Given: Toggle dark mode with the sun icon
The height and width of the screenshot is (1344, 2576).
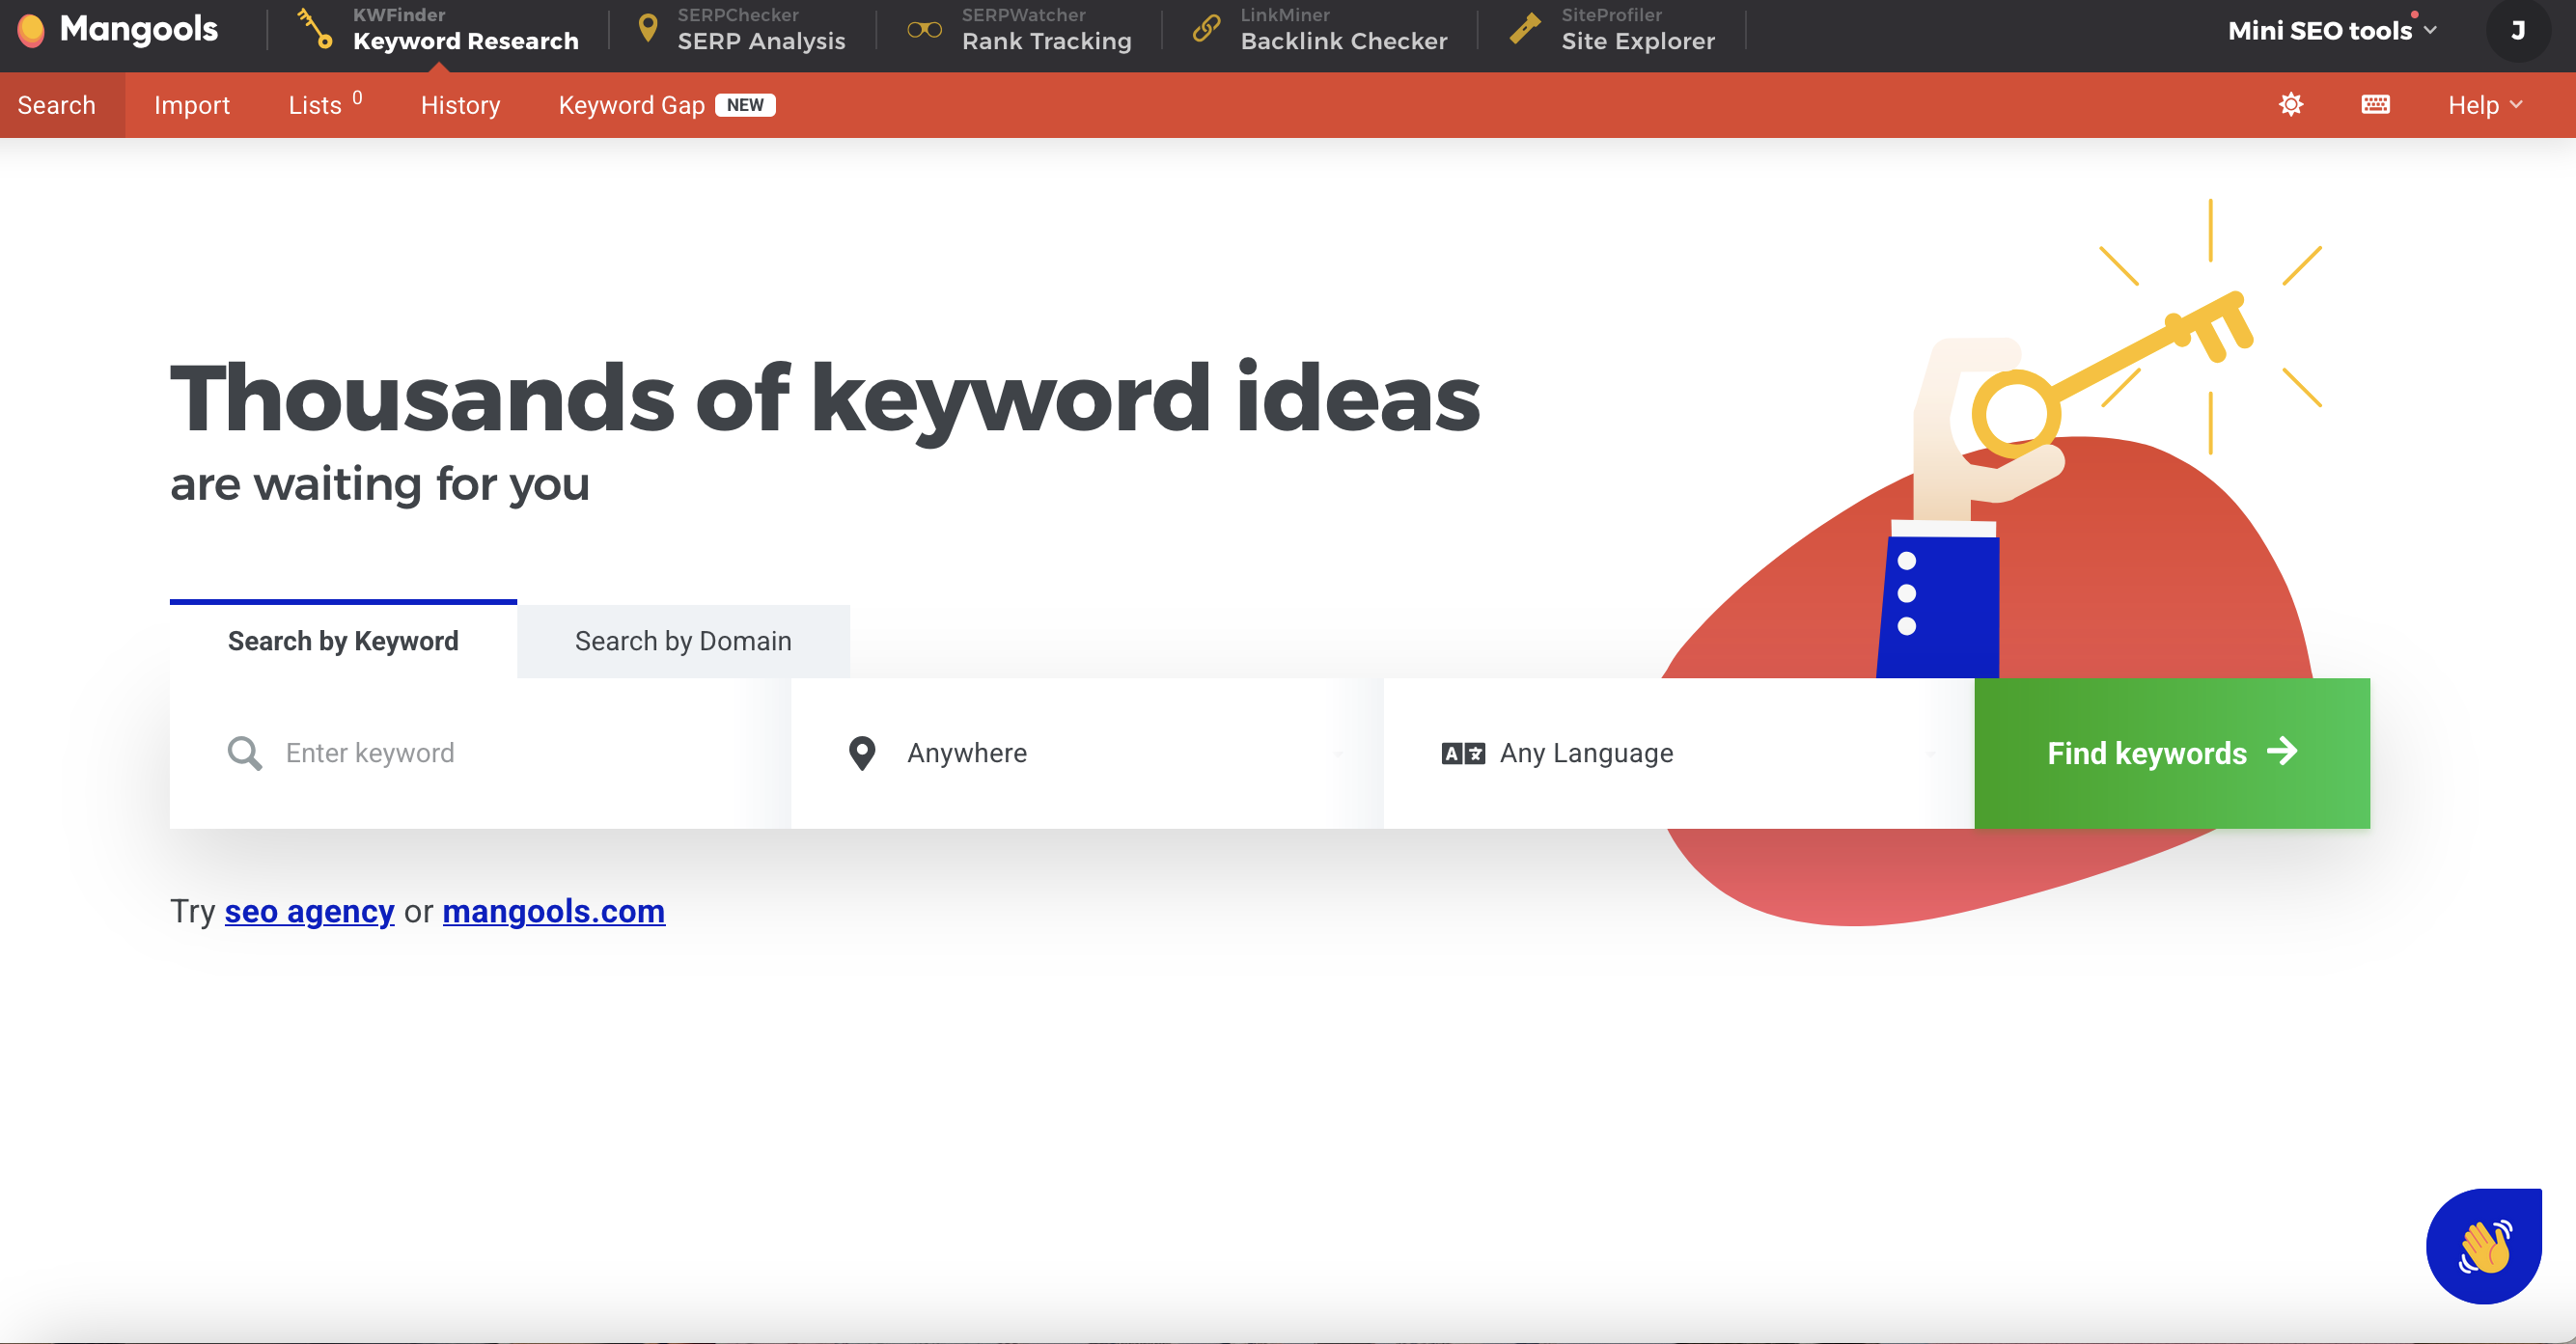Looking at the screenshot, I should click(x=2291, y=104).
